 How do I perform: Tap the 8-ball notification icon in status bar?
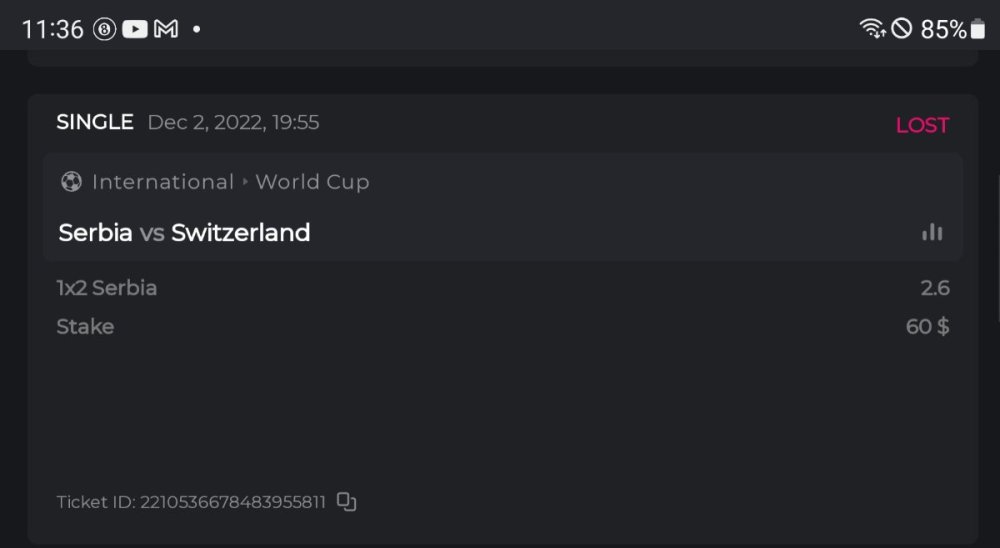[105, 29]
